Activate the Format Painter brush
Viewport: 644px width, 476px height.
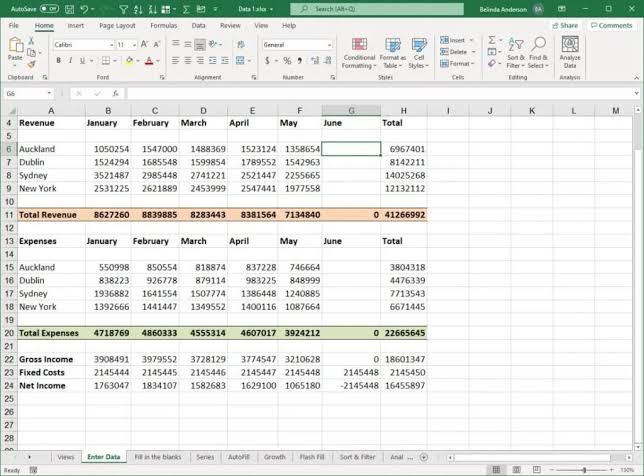31,64
